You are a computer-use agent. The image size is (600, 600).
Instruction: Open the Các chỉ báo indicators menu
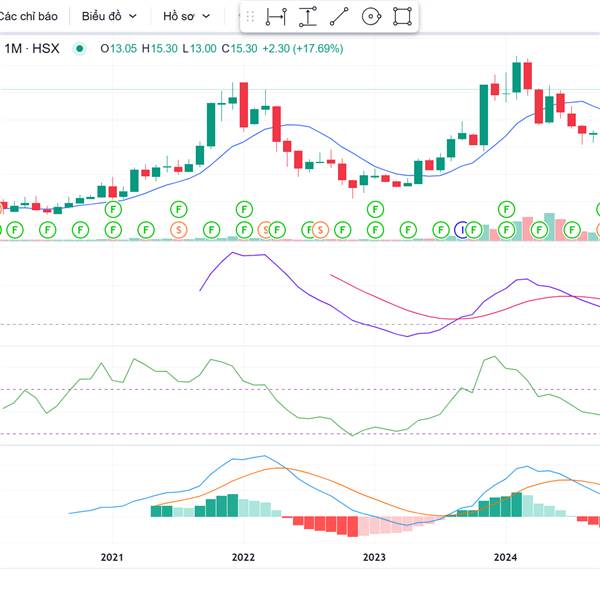(28, 16)
